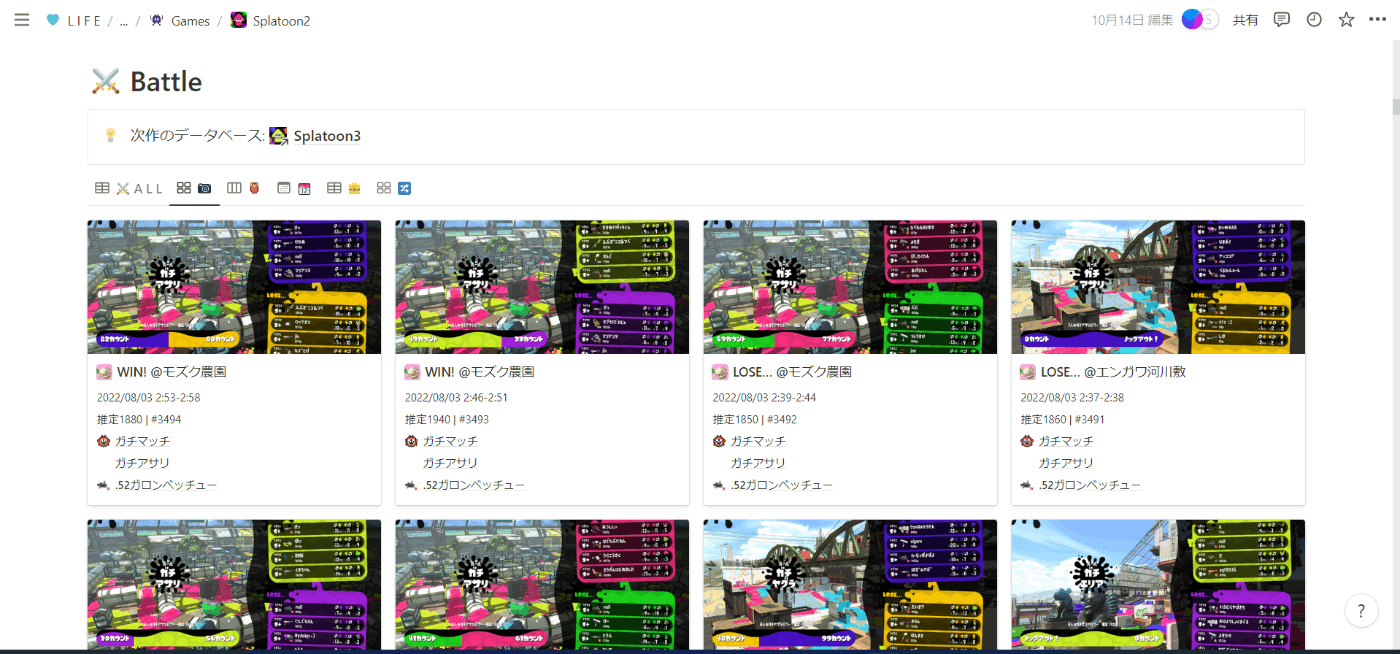The height and width of the screenshot is (654, 1400).
Task: Switch to the shuffle gallery view tab
Action: [x=394, y=188]
